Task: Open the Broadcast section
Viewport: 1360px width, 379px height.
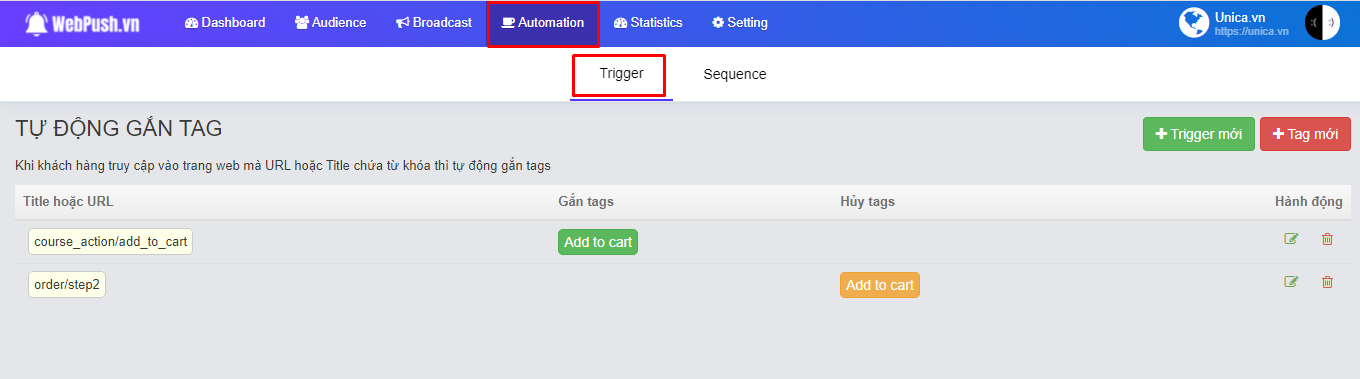Action: click(x=434, y=23)
